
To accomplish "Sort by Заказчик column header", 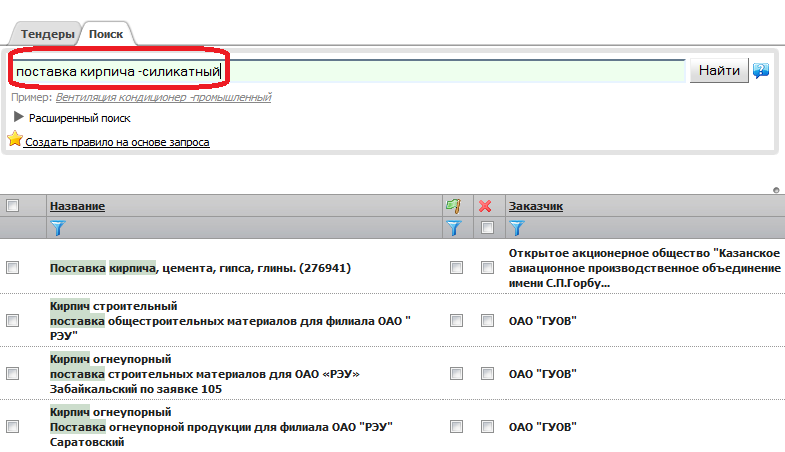I will pyautogui.click(x=536, y=206).
